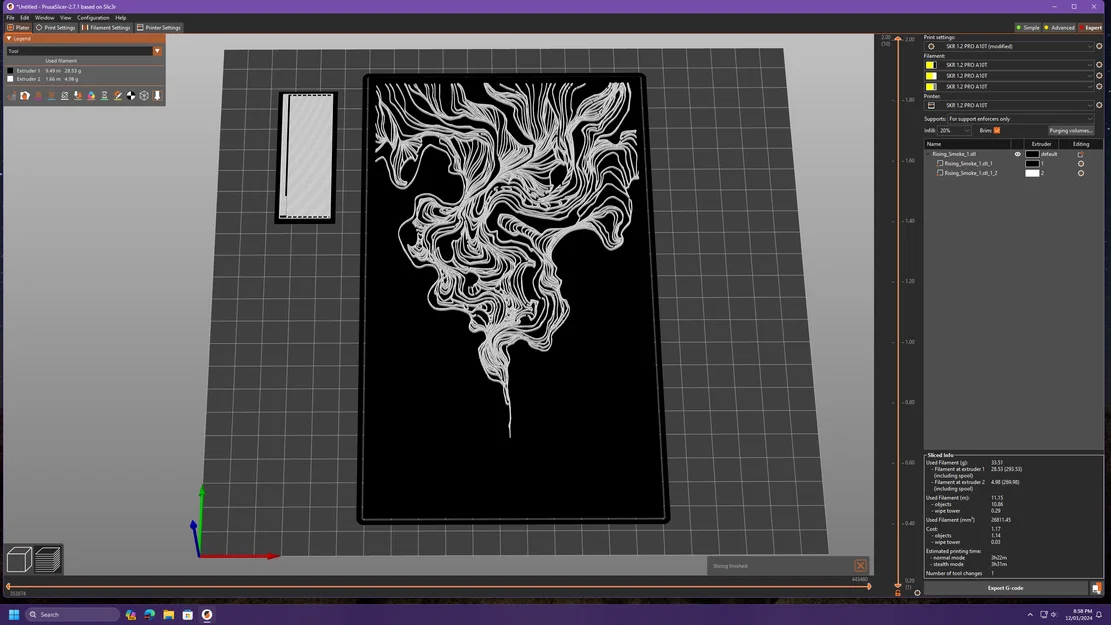Open the View menu
The width and height of the screenshot is (1111, 625).
coord(65,18)
